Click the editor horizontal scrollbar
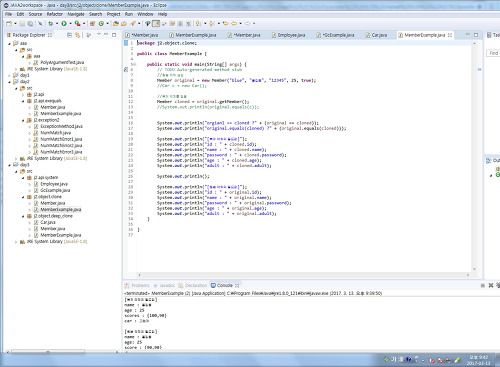500x367 pixels. tap(303, 275)
